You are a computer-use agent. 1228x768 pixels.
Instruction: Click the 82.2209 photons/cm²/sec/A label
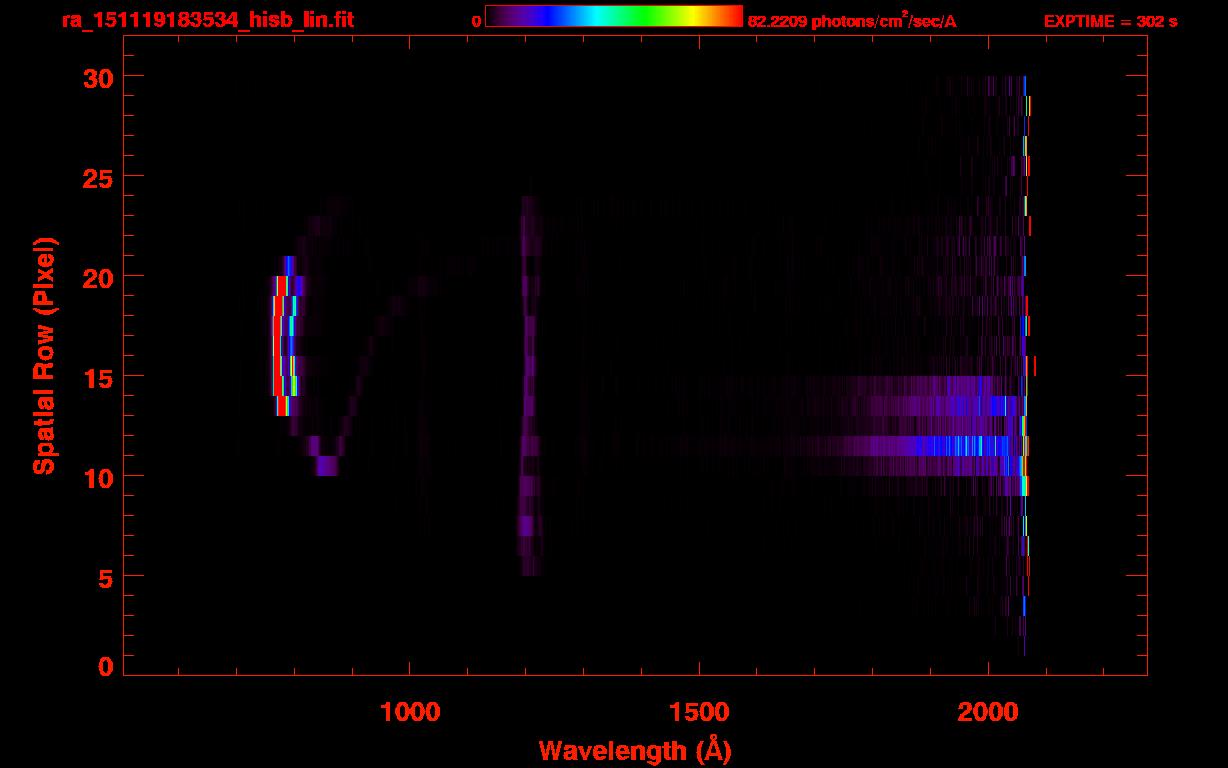click(x=852, y=20)
